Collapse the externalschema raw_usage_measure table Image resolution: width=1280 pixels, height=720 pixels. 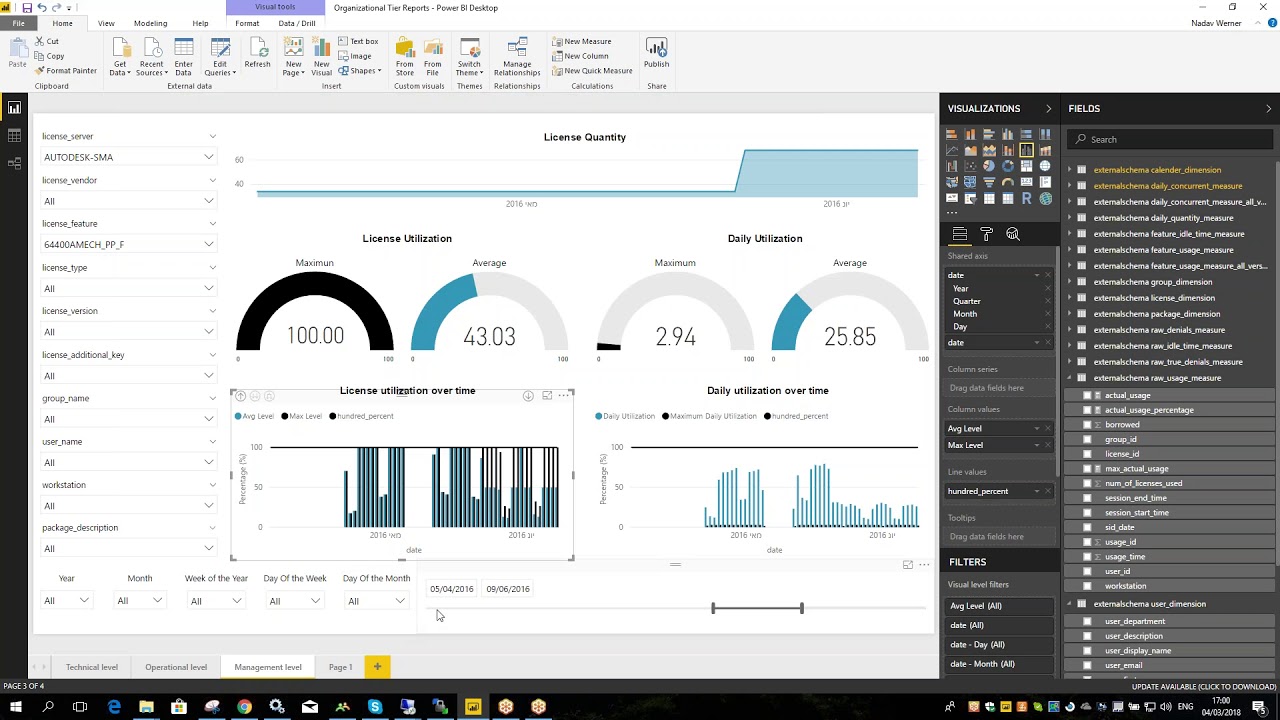coord(1069,378)
